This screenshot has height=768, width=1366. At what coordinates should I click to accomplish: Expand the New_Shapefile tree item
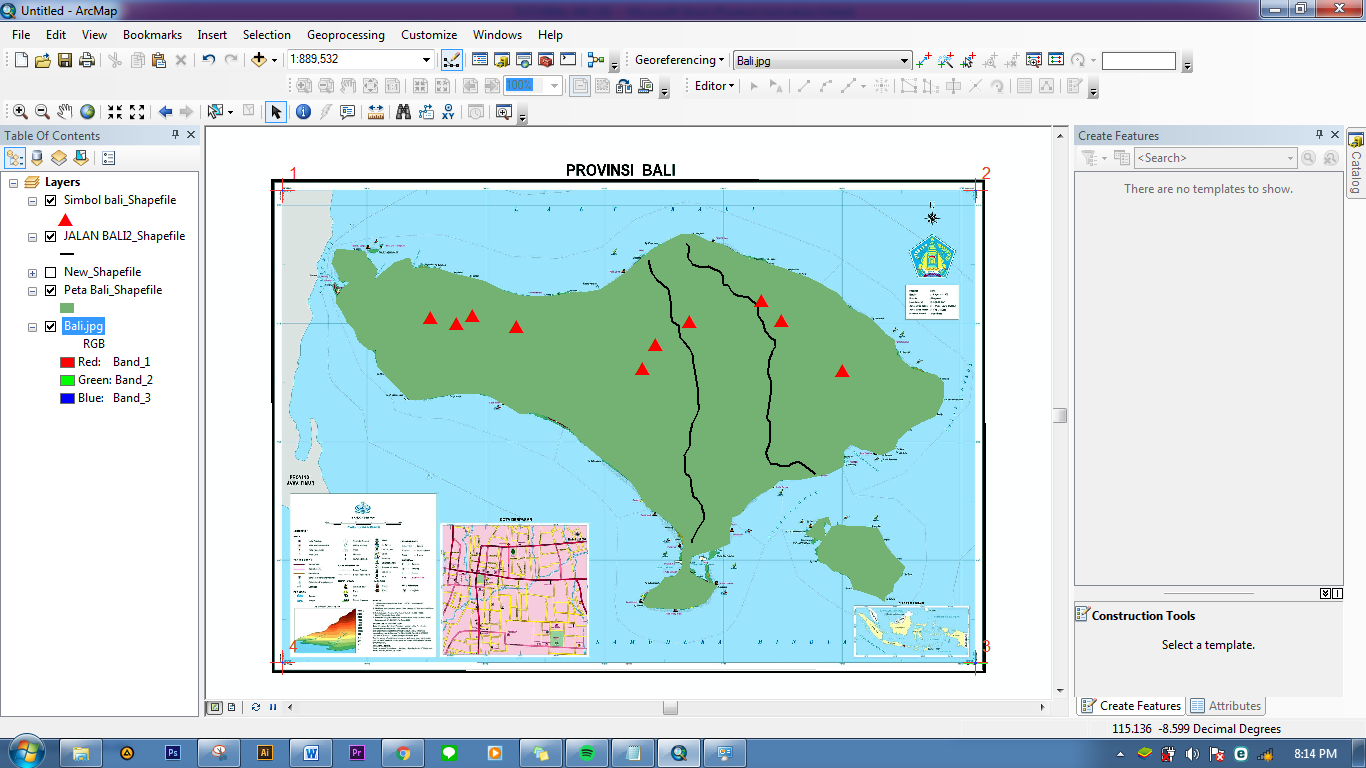tap(32, 271)
